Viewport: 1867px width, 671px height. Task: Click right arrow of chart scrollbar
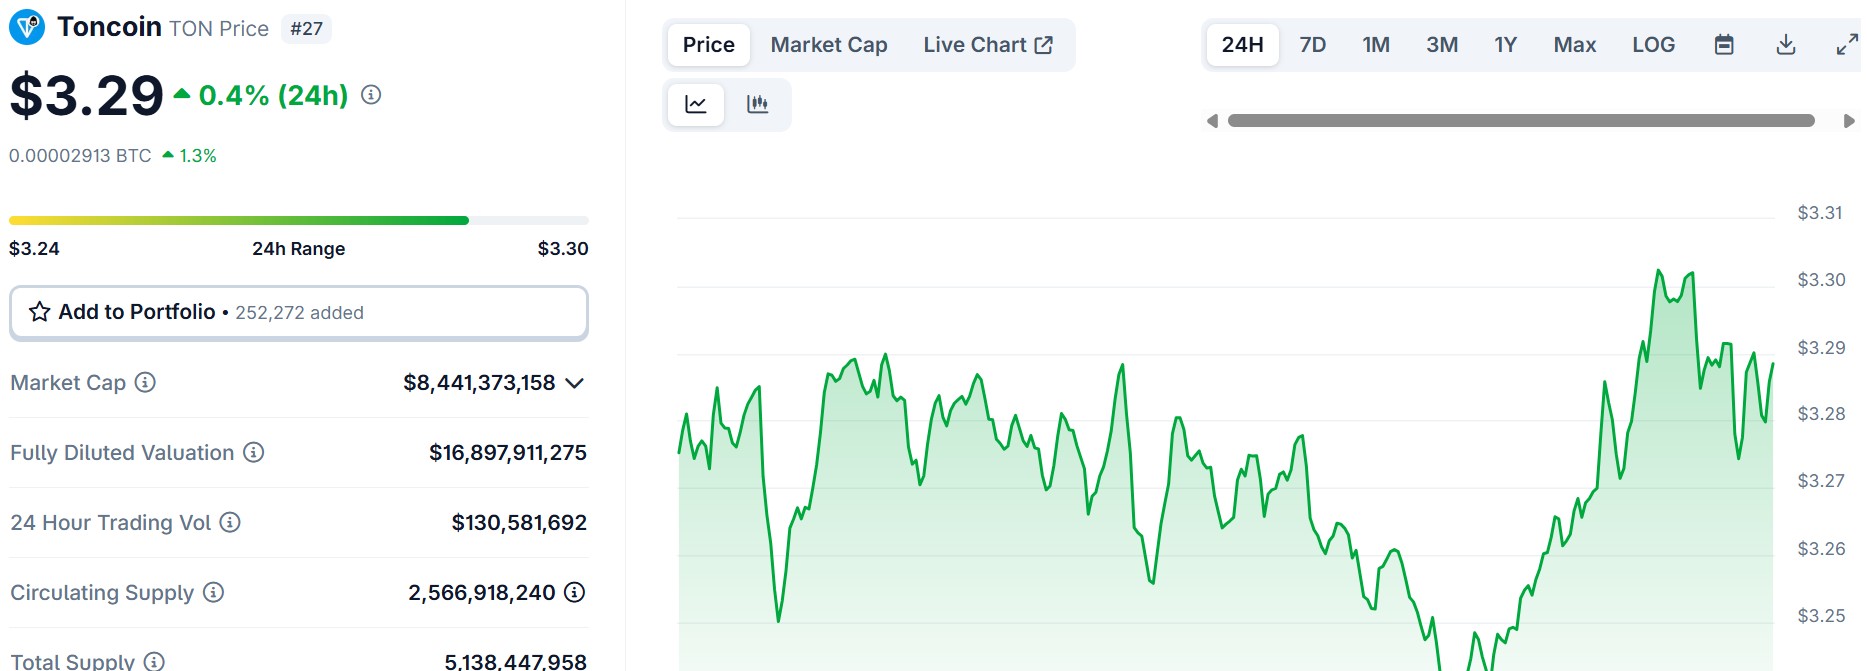point(1849,121)
